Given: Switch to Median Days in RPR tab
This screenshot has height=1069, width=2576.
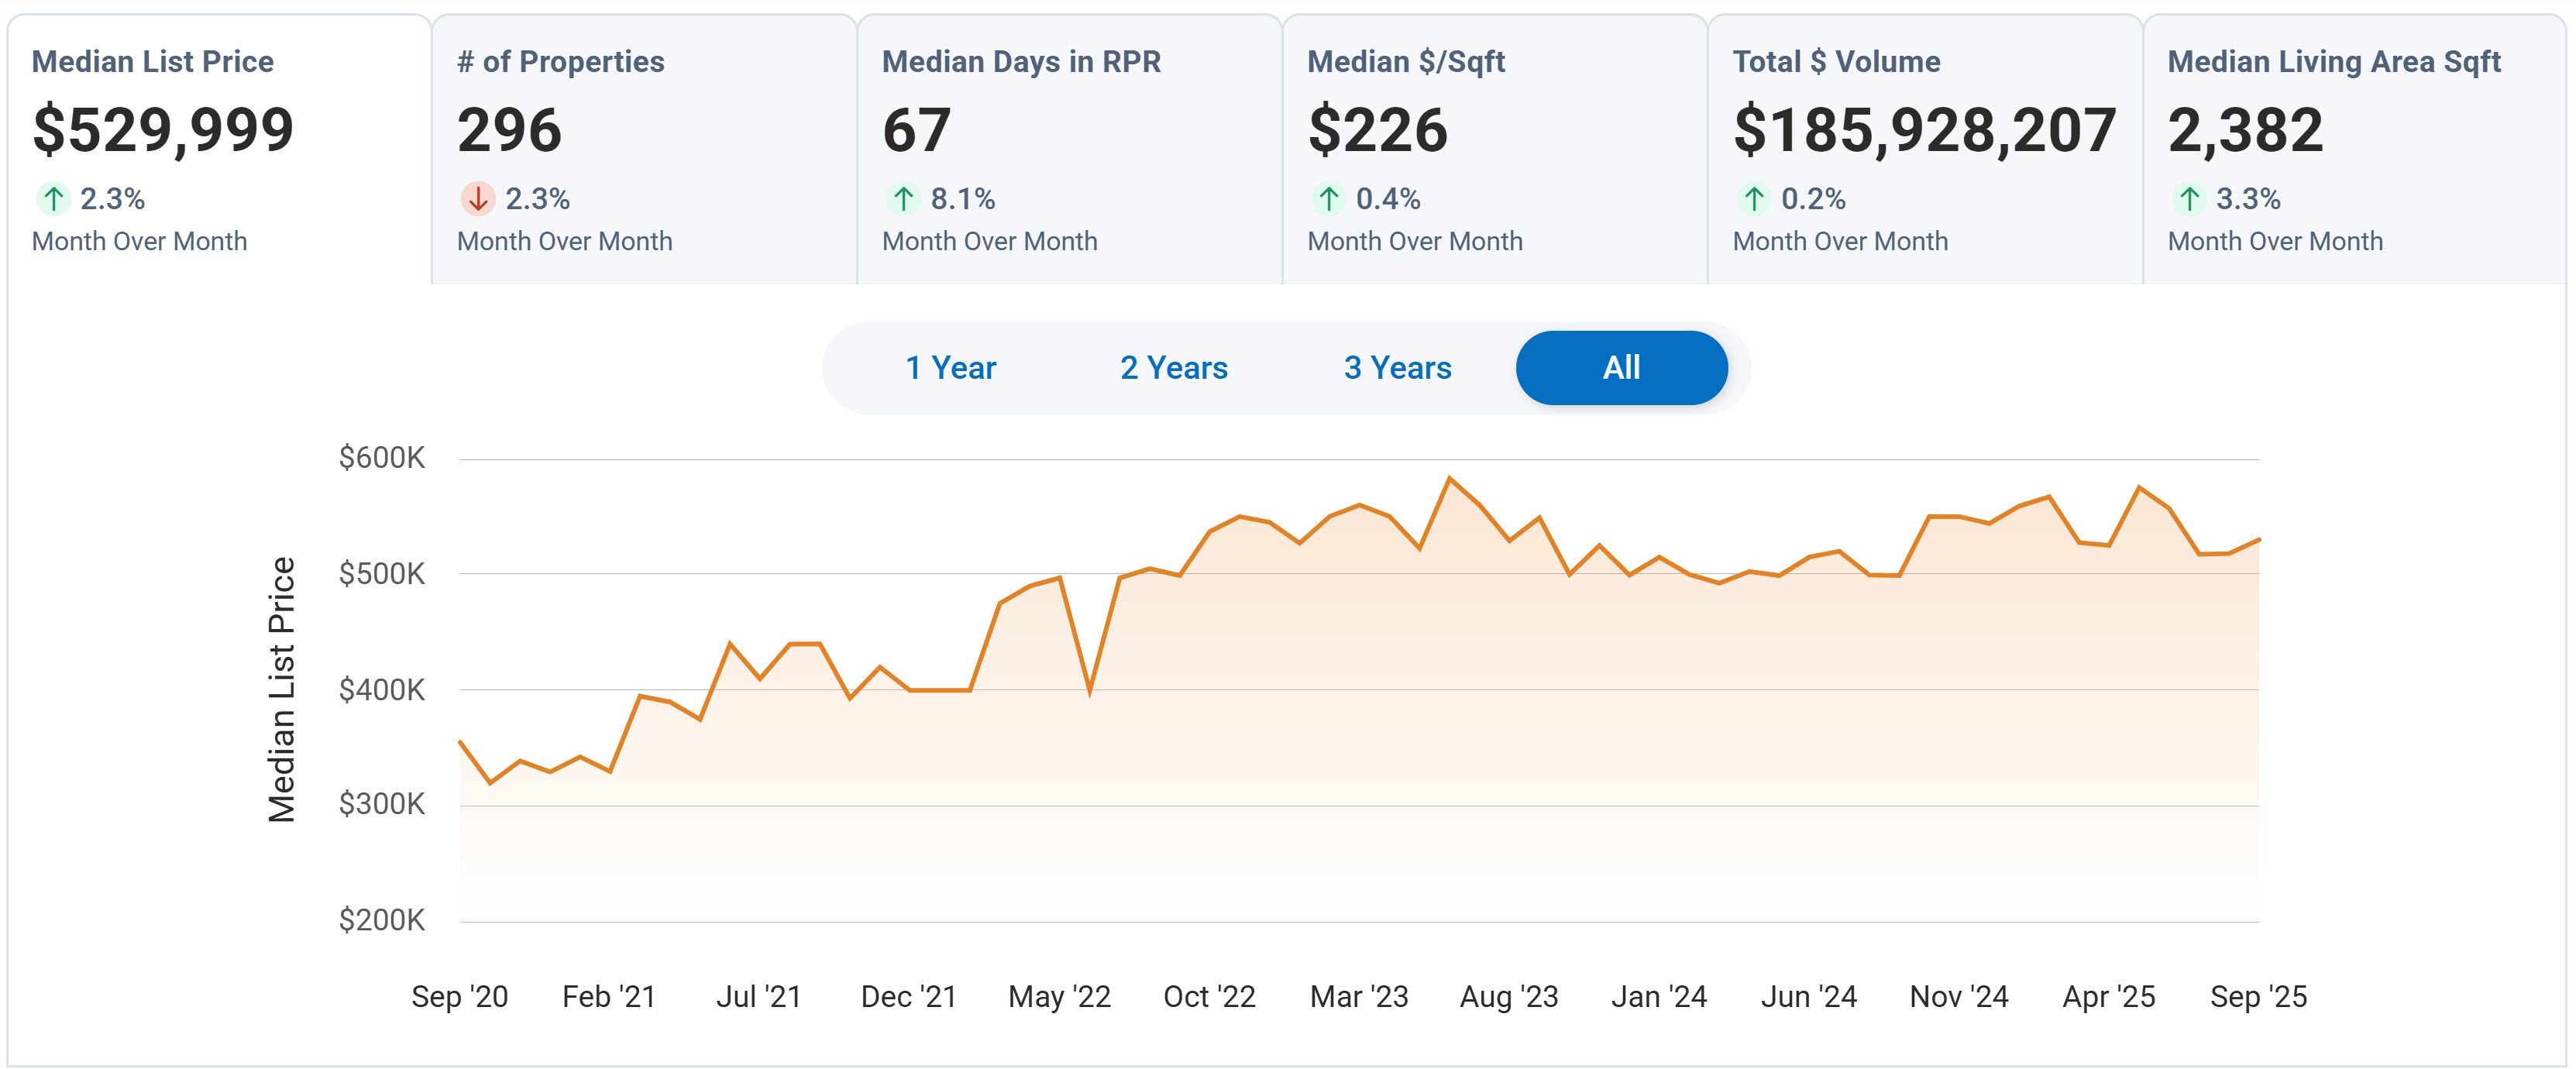Looking at the screenshot, I should pos(1021,62).
